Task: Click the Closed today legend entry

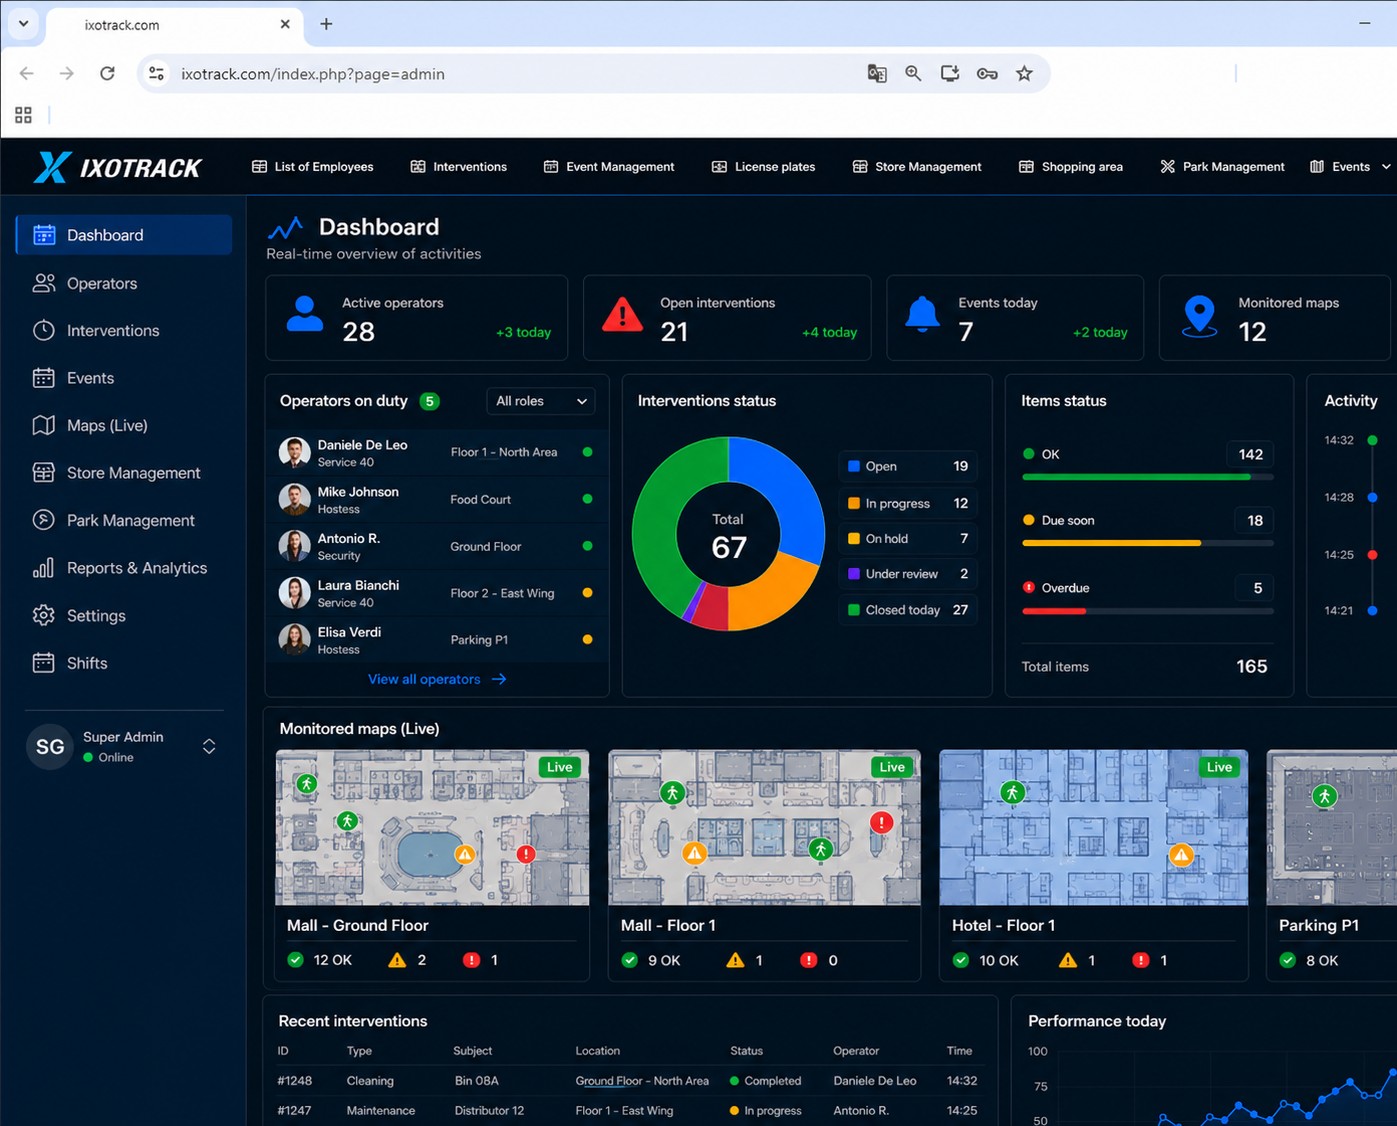Action: tap(908, 610)
